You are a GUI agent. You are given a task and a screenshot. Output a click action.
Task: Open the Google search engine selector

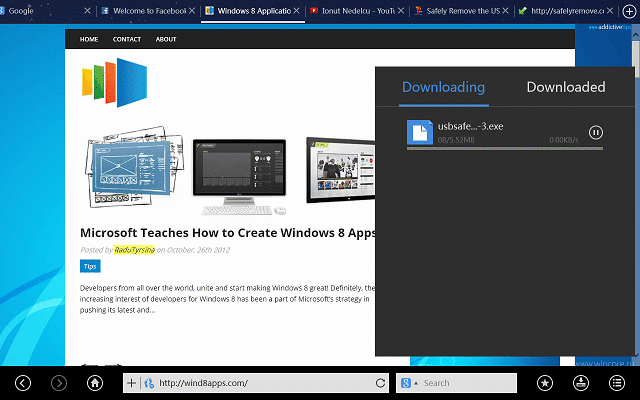click(409, 383)
